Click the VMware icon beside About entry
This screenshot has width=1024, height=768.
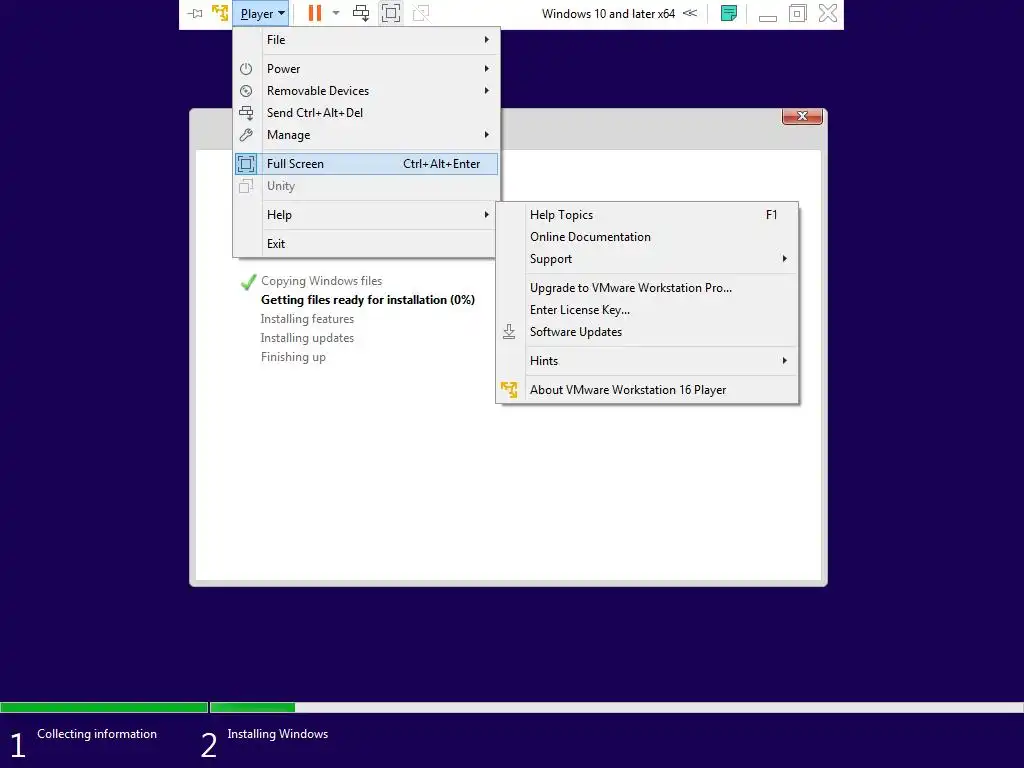[509, 390]
